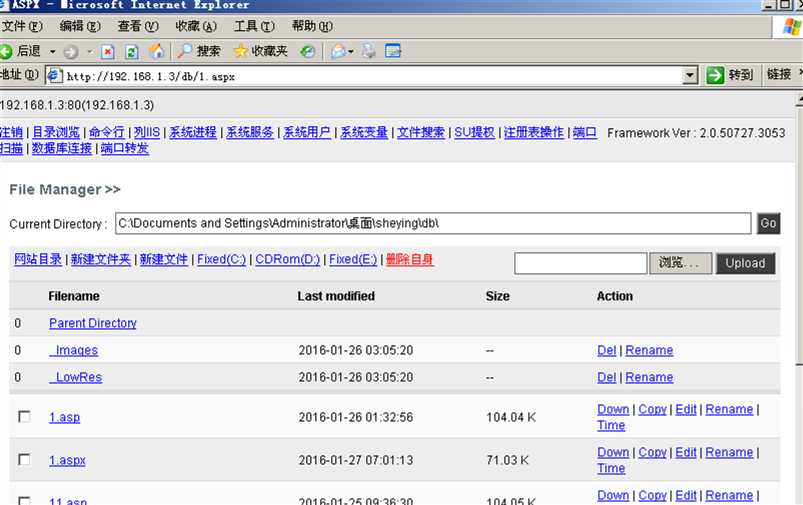Screen dimensions: 803x505
Task: Click the Print icon in toolbar
Action: point(368,51)
